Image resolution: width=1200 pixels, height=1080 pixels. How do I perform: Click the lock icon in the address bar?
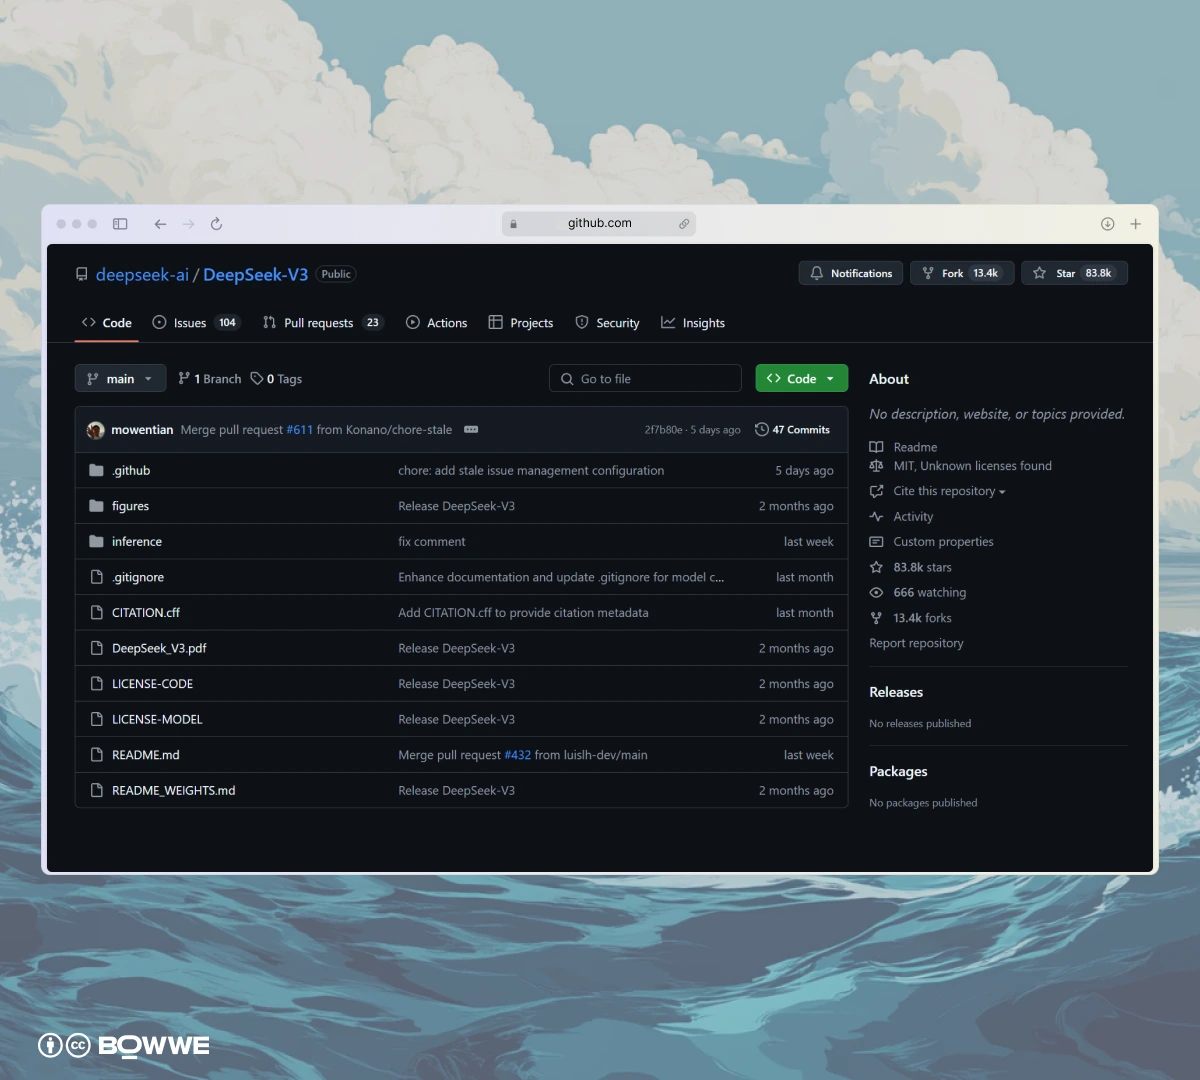point(514,224)
